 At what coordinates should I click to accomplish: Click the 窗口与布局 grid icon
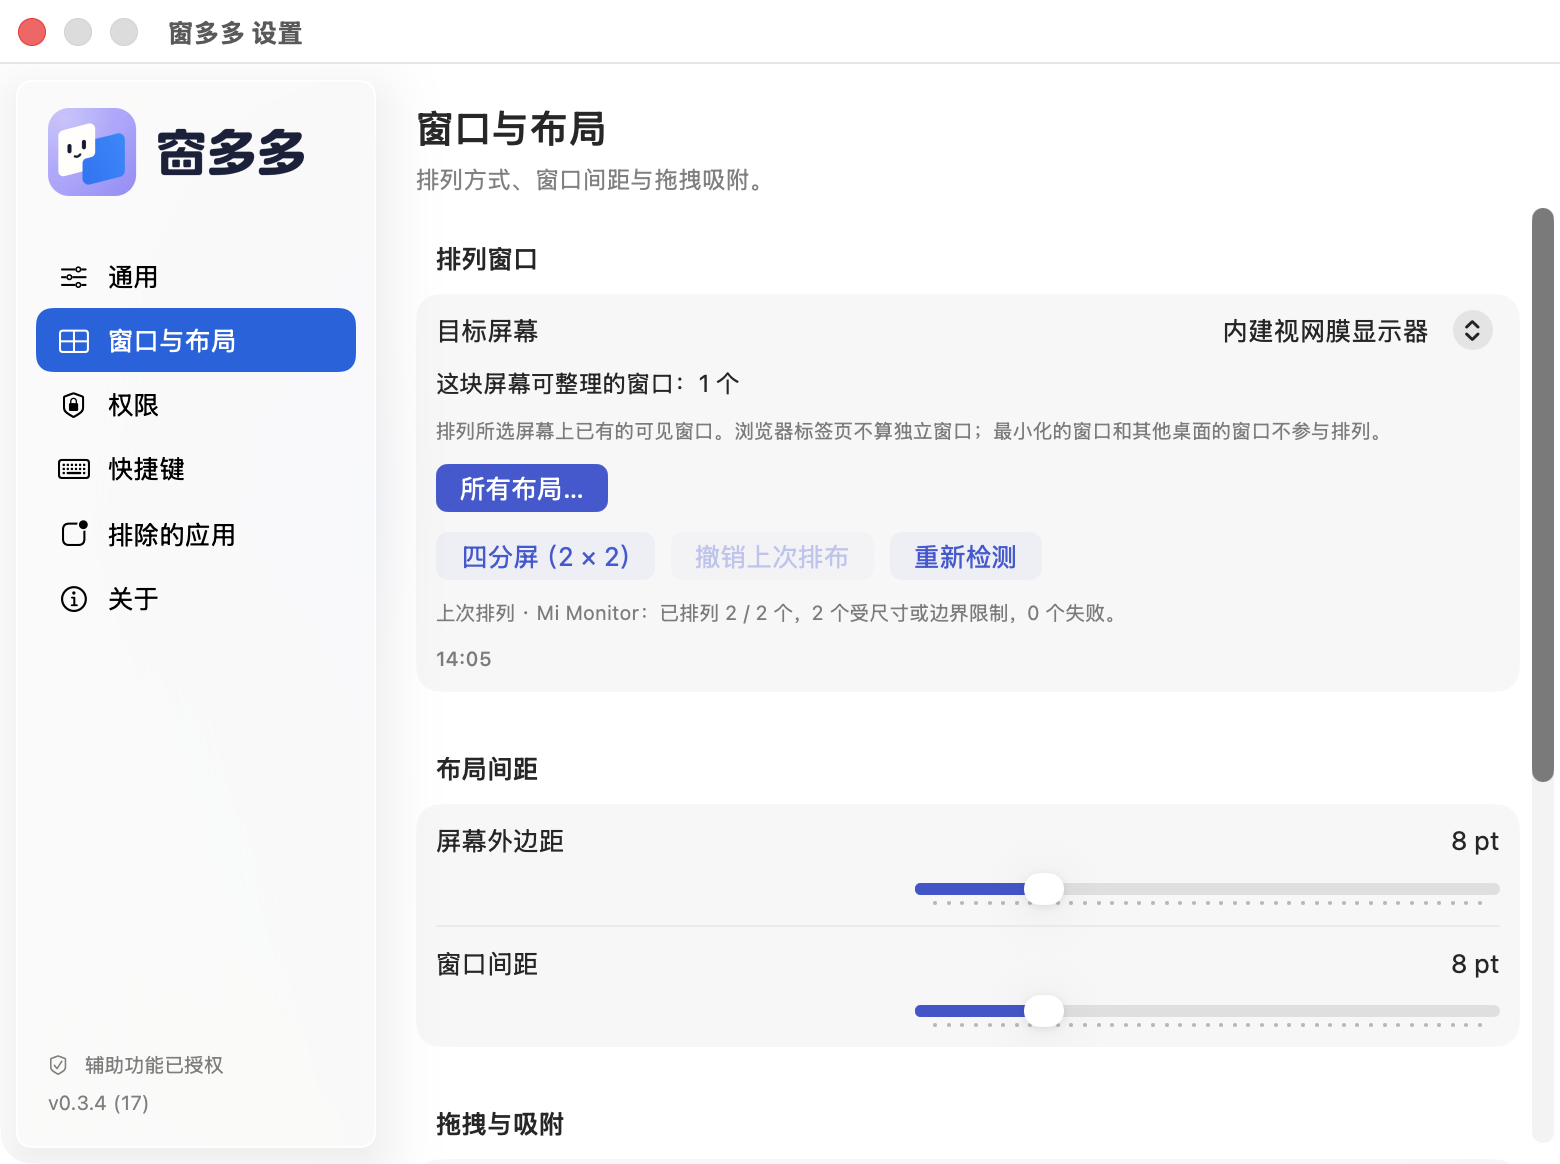(74, 341)
